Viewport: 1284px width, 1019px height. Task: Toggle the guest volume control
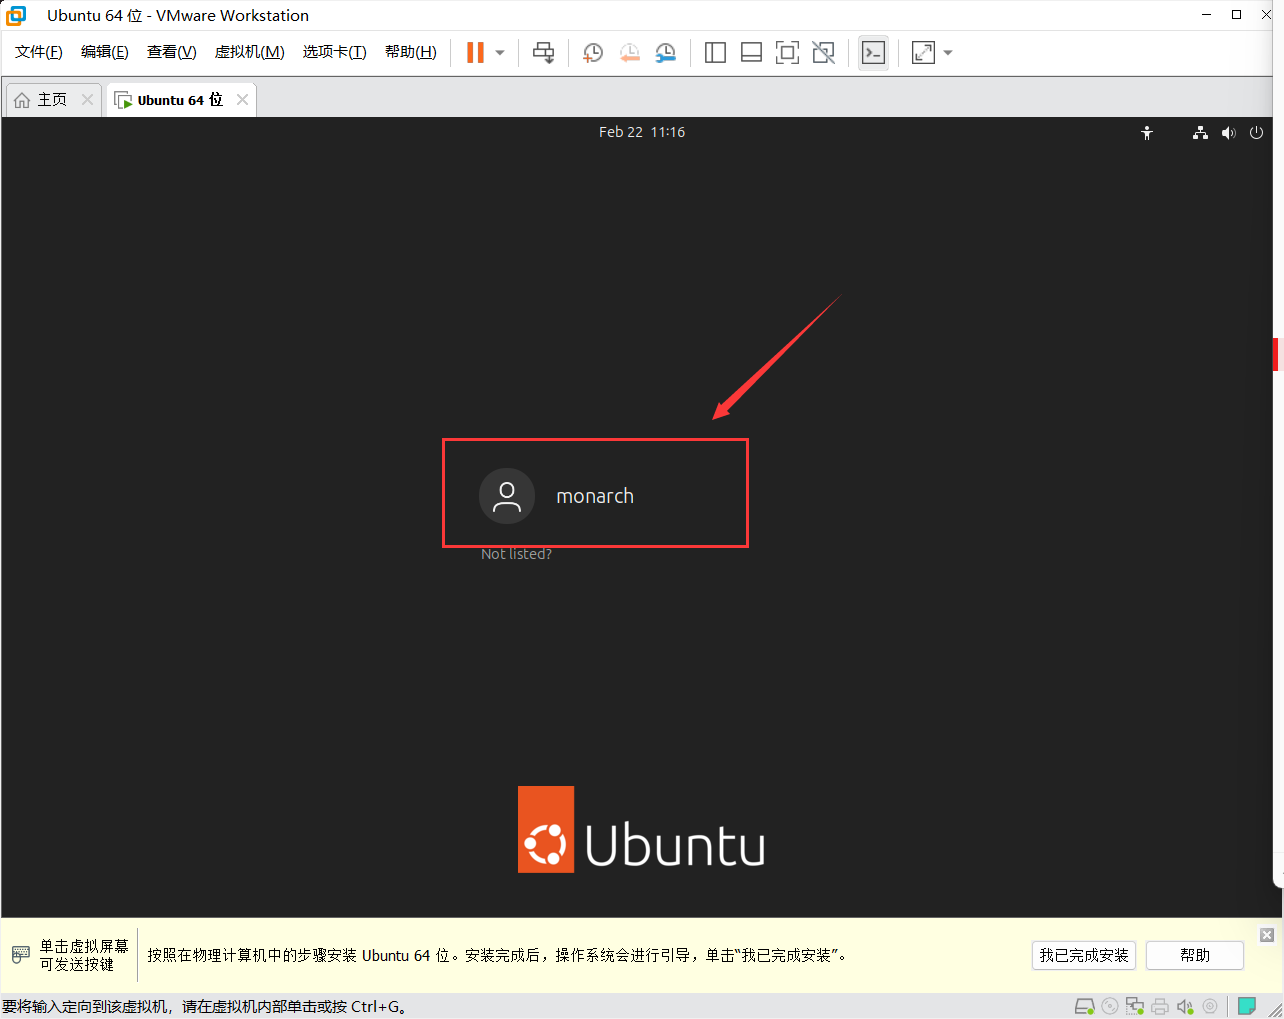(1229, 132)
